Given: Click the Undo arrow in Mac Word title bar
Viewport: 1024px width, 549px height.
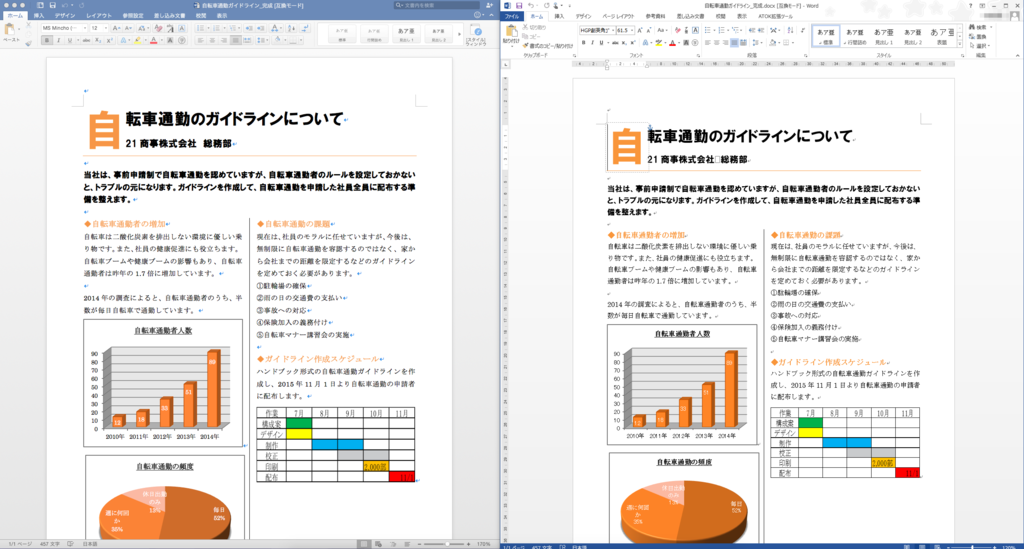Looking at the screenshot, I should click(x=65, y=5).
